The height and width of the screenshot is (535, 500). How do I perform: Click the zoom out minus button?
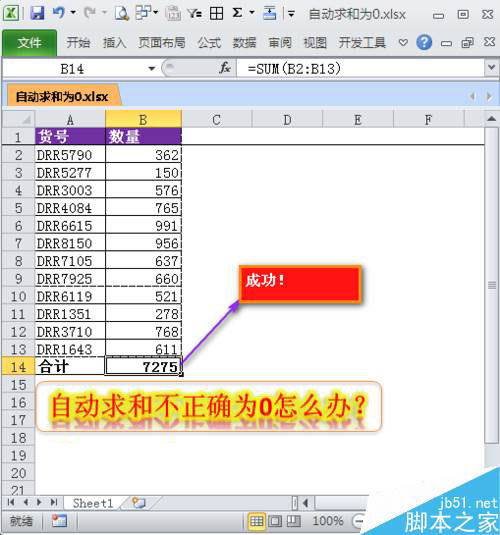point(358,521)
